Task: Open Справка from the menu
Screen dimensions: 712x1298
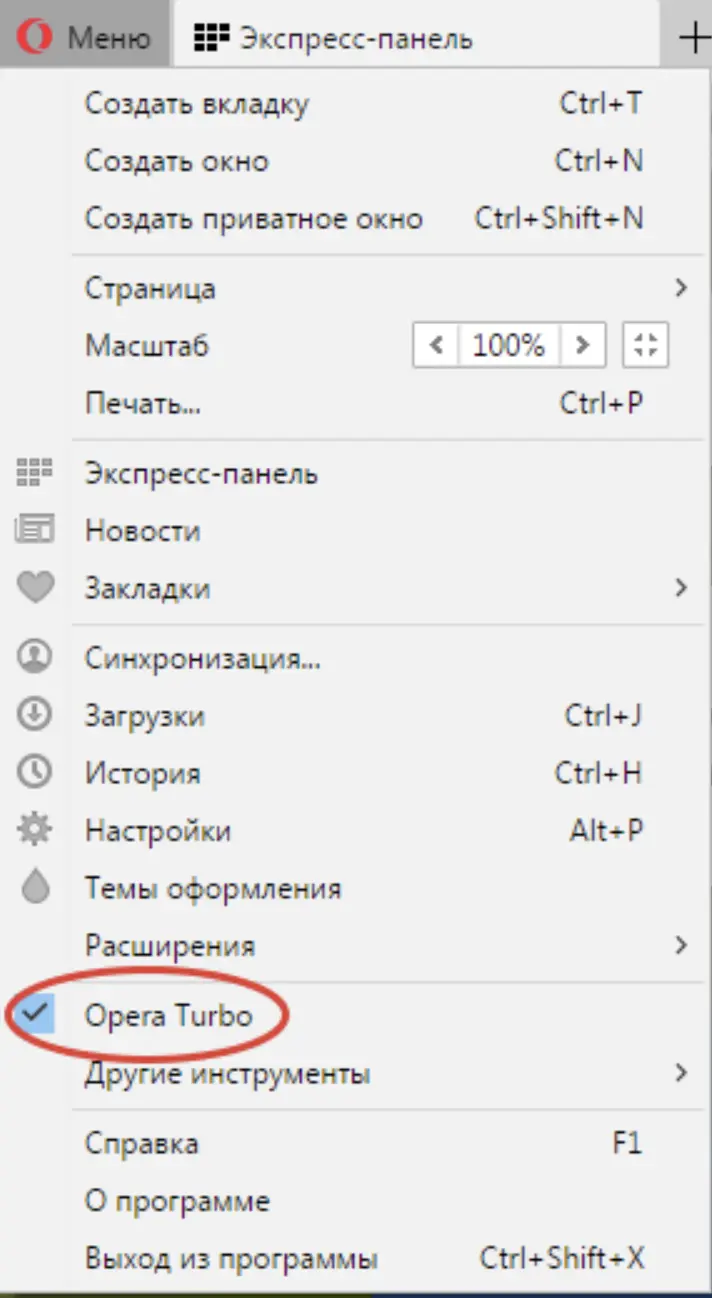Action: pyautogui.click(x=139, y=1142)
